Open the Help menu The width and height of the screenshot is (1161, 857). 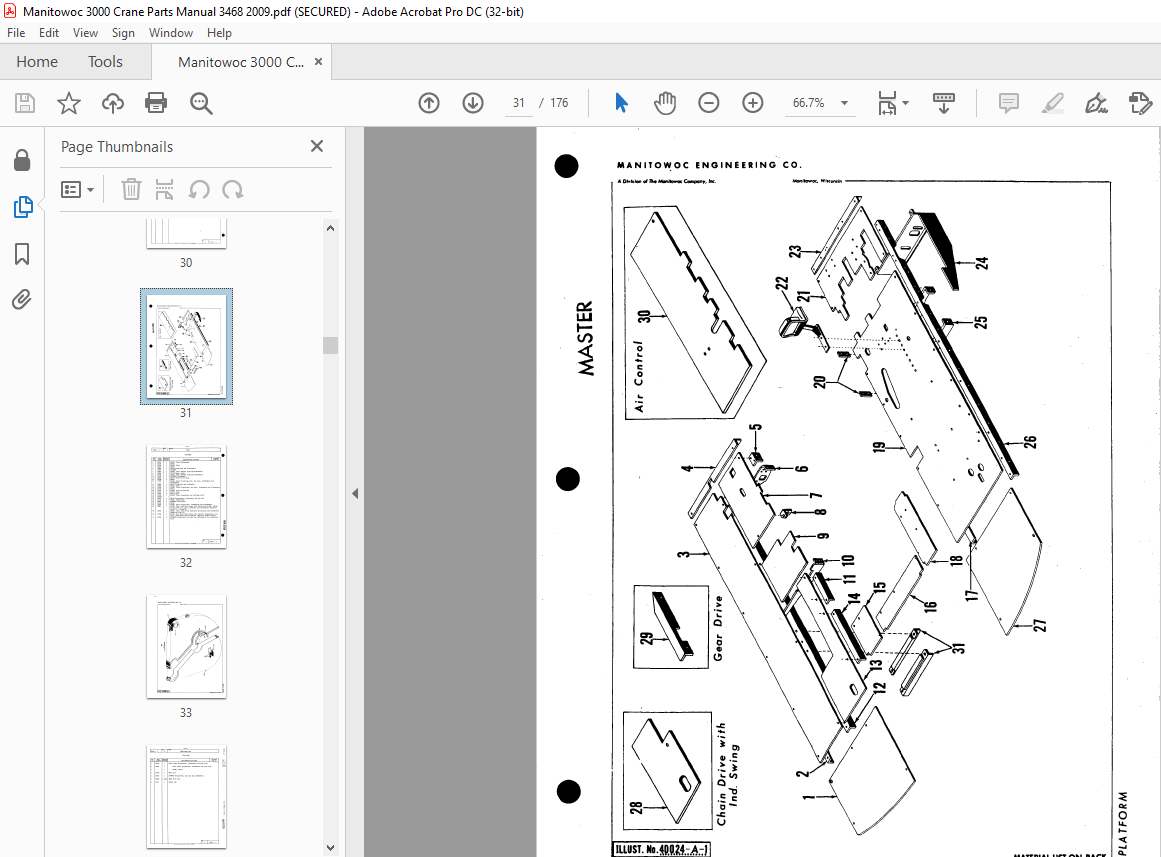[x=219, y=33]
